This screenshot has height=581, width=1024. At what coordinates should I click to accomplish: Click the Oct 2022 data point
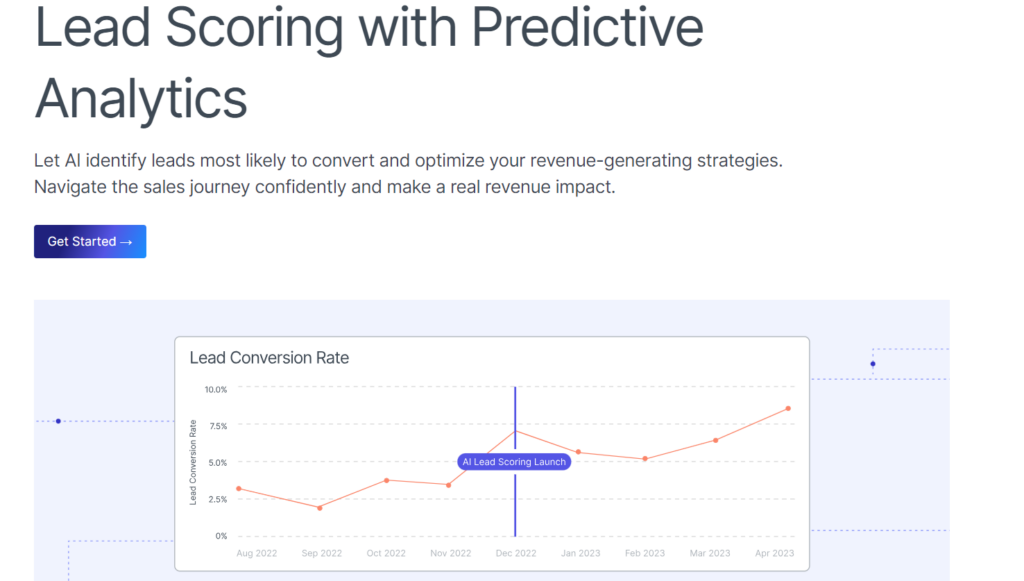pyautogui.click(x=387, y=480)
